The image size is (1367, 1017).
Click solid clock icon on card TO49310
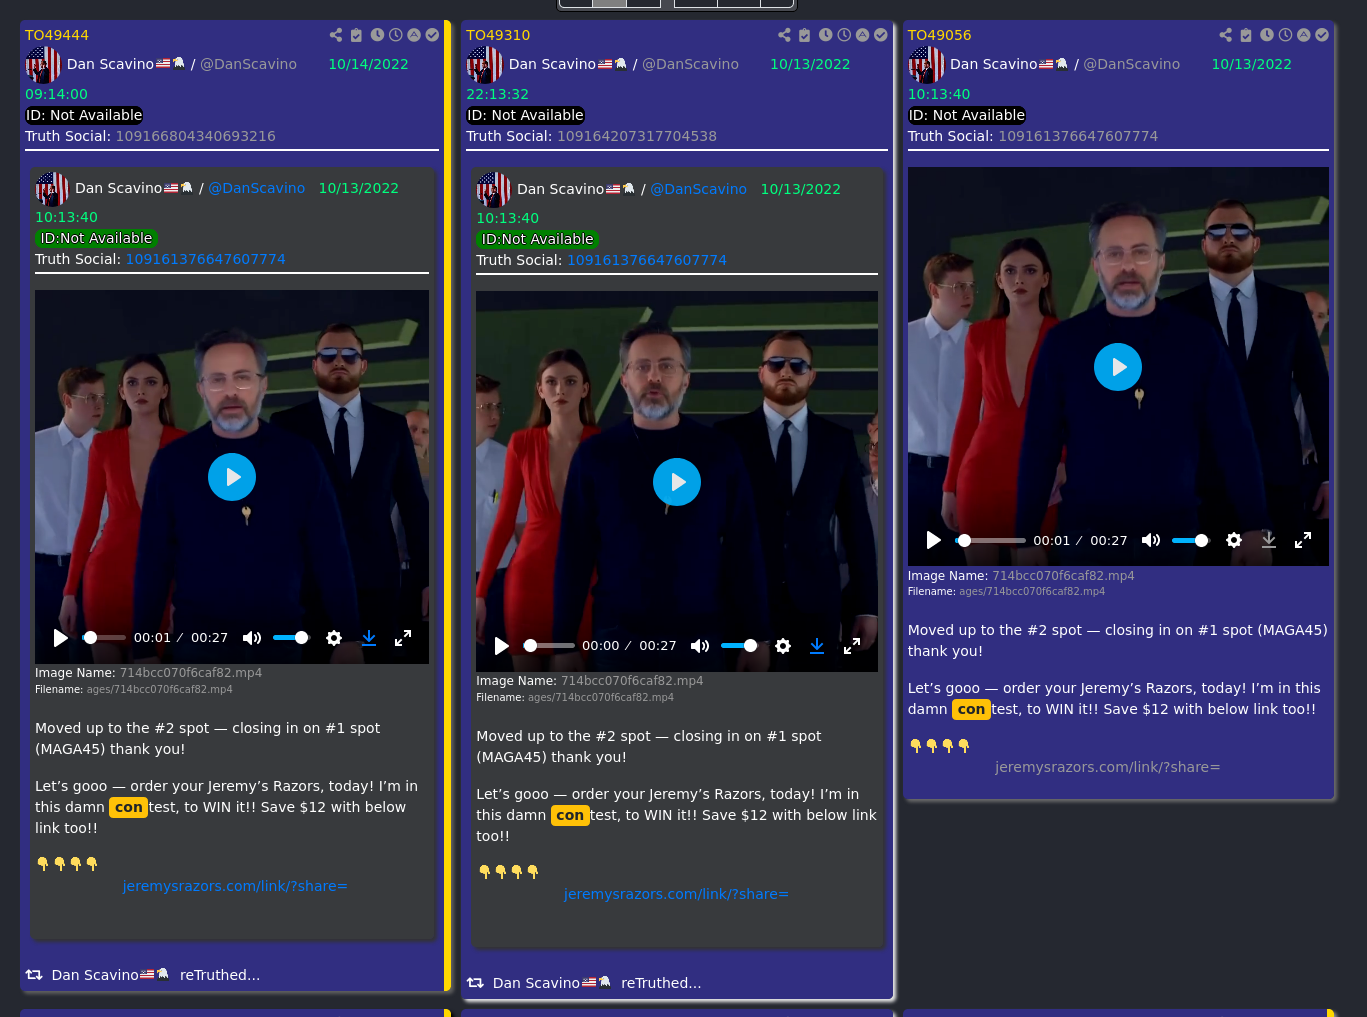tap(825, 35)
